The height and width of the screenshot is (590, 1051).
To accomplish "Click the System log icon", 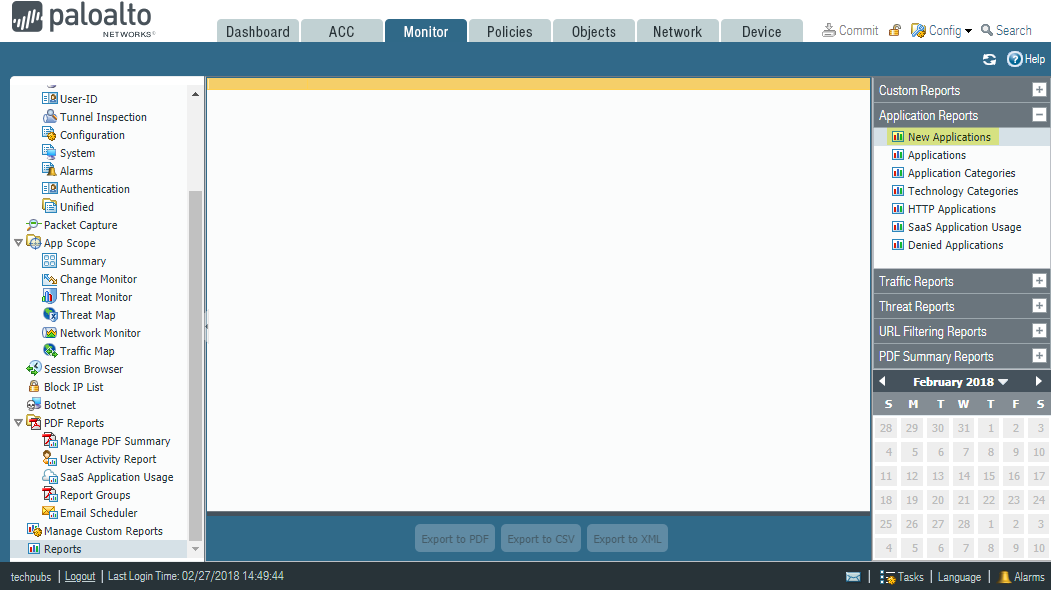I will (50, 152).
